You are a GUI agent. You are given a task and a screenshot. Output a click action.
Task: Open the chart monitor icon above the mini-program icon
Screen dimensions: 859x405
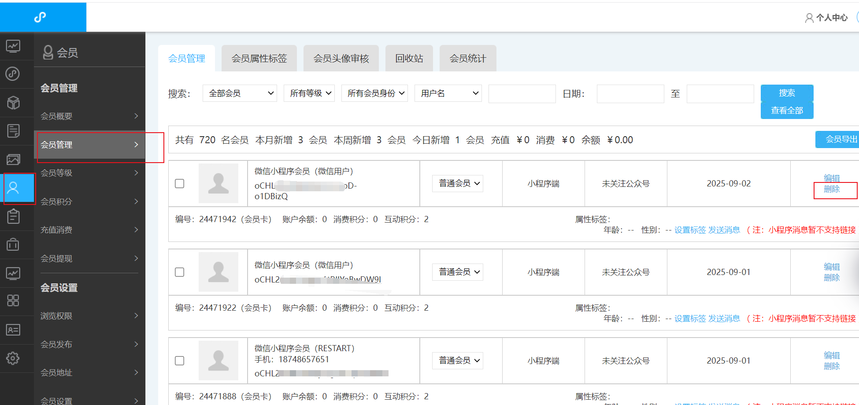13,46
